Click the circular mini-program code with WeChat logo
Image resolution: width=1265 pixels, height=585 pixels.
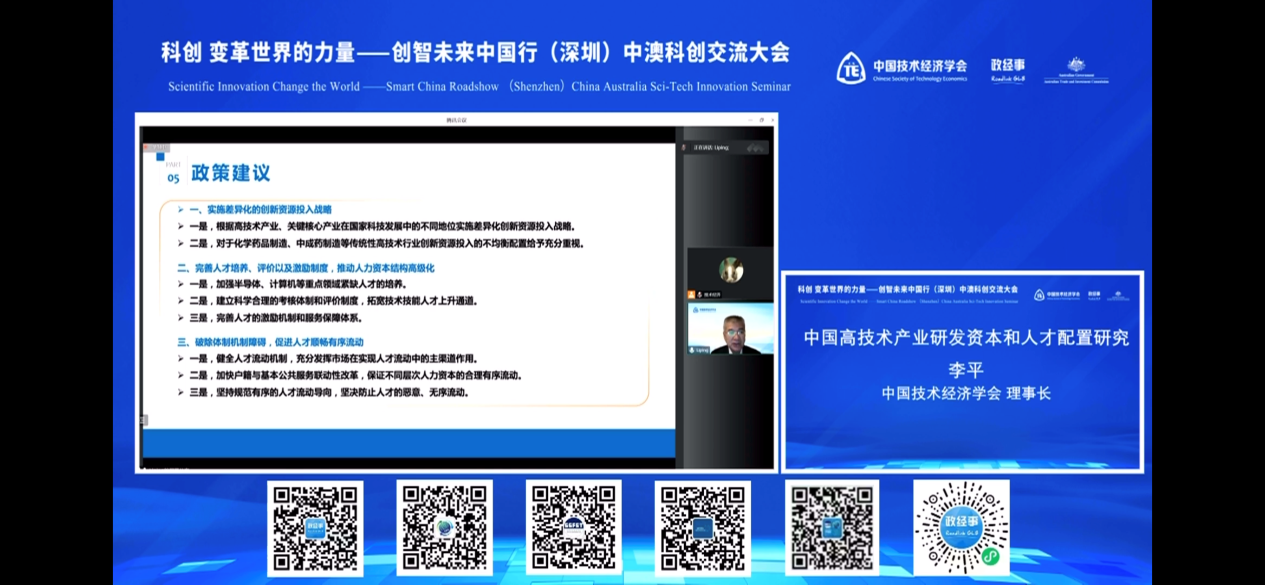tap(961, 527)
